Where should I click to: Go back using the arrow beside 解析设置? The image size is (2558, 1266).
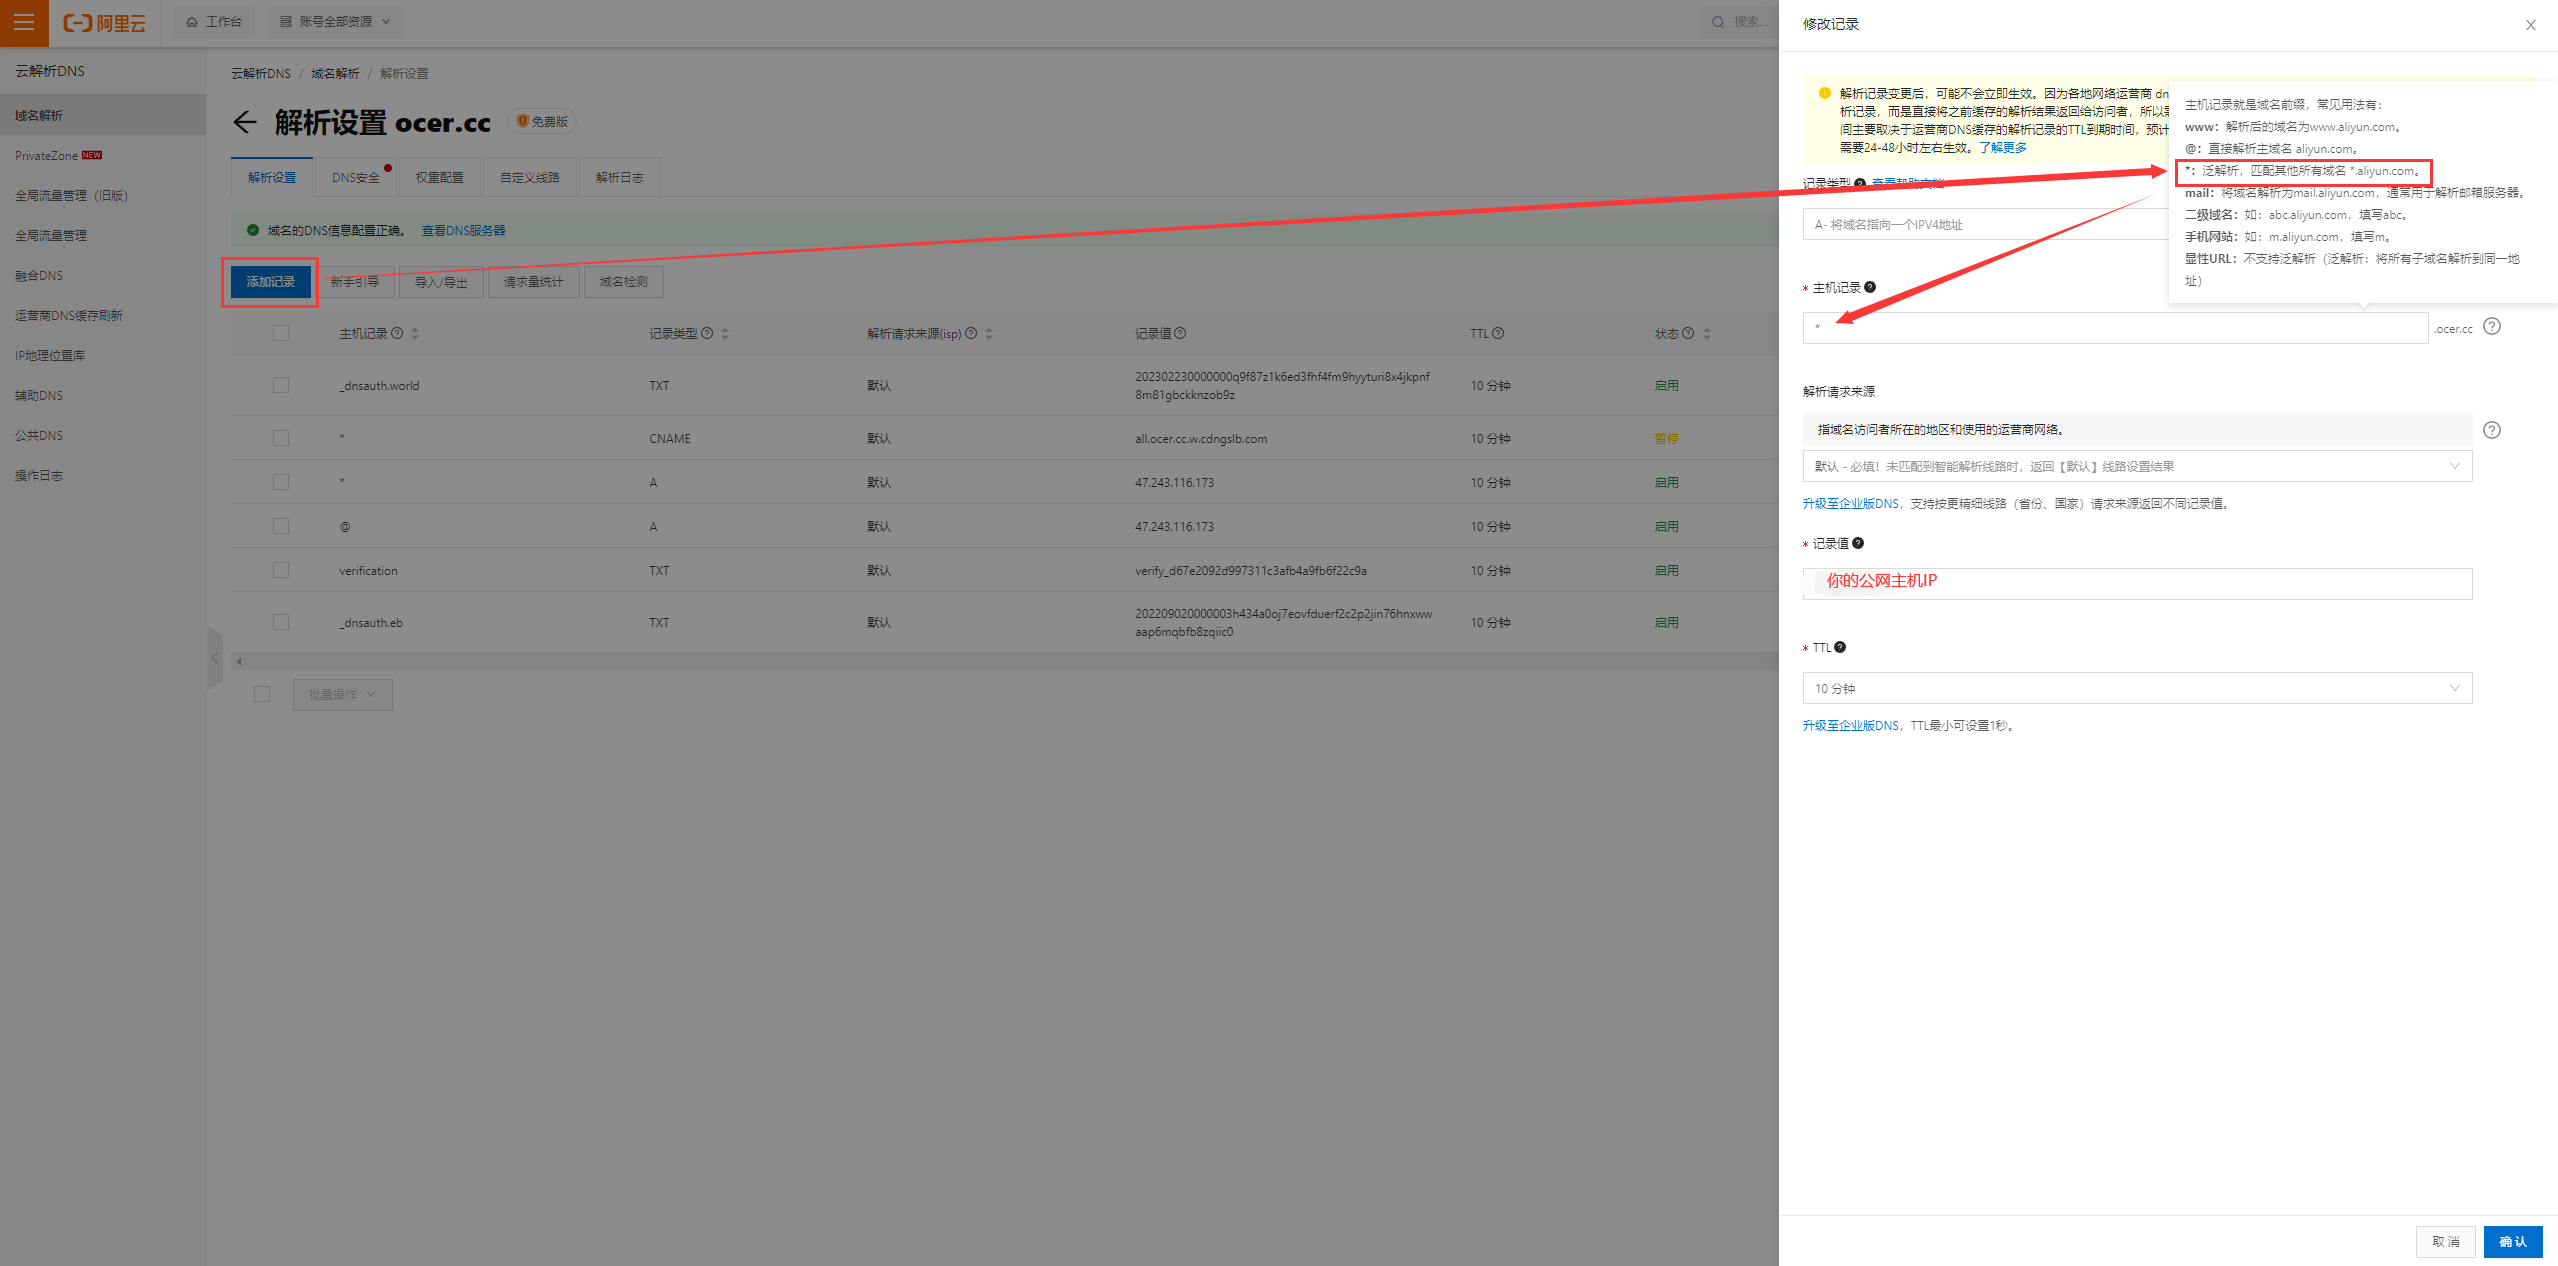pyautogui.click(x=245, y=122)
